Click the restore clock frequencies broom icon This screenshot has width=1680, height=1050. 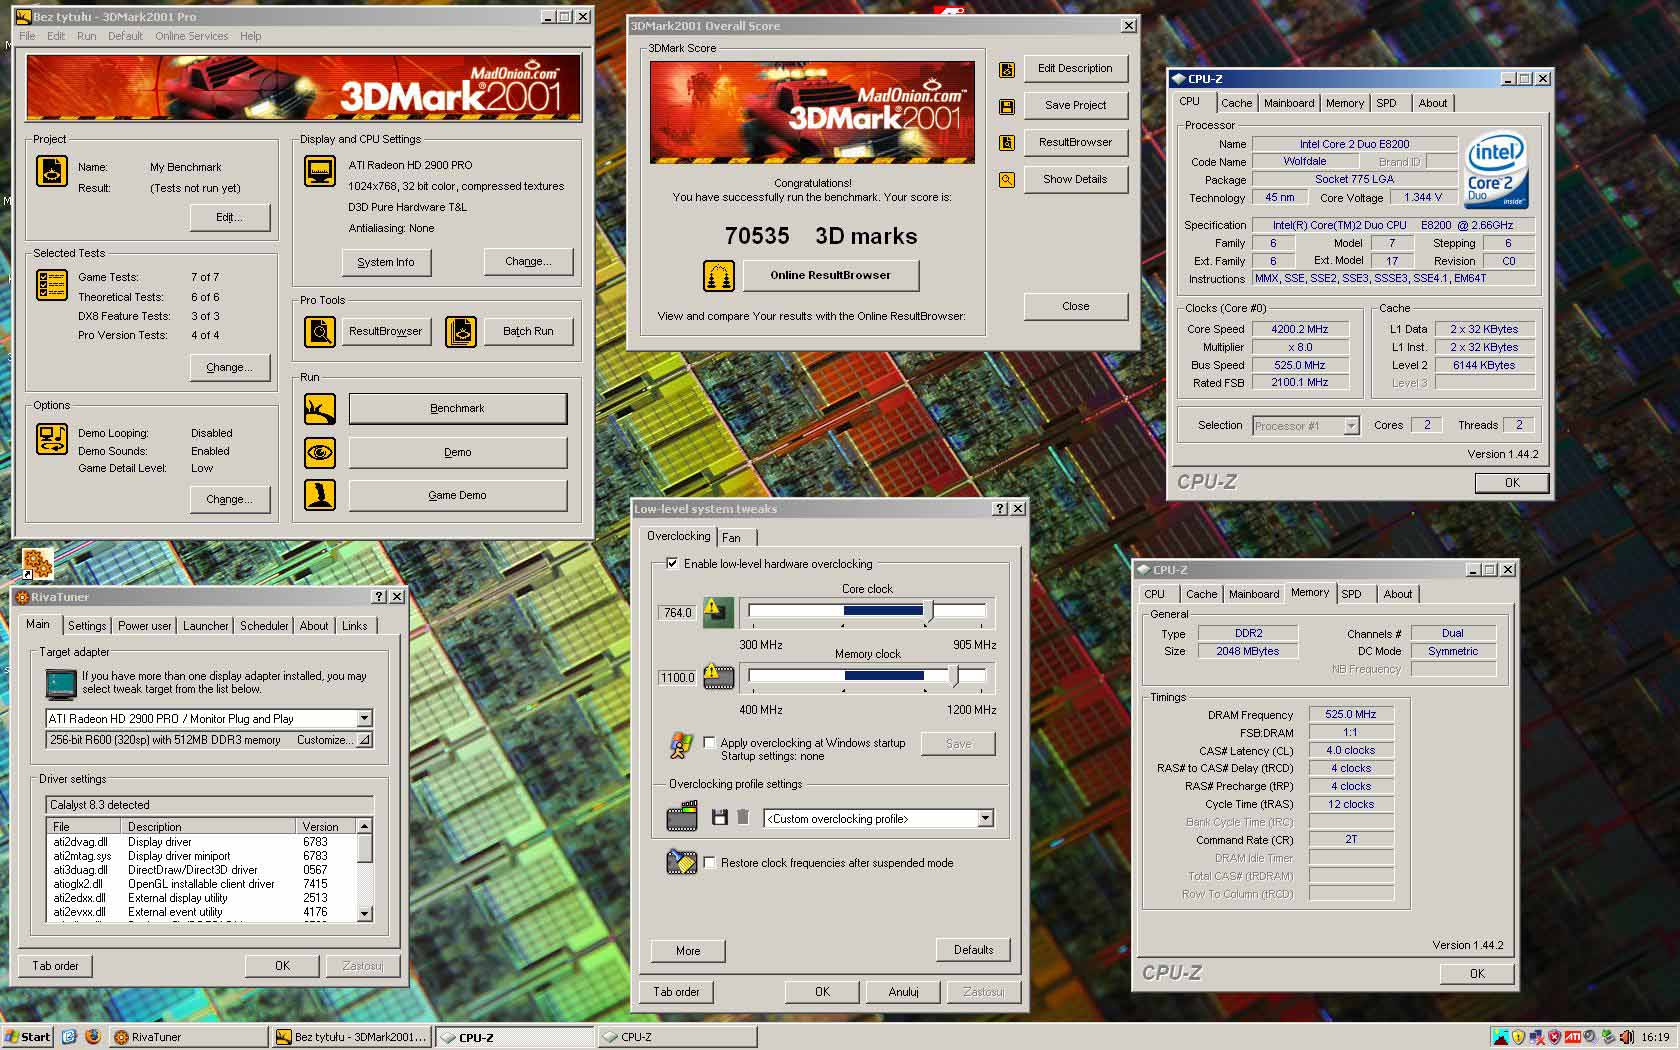pos(682,861)
